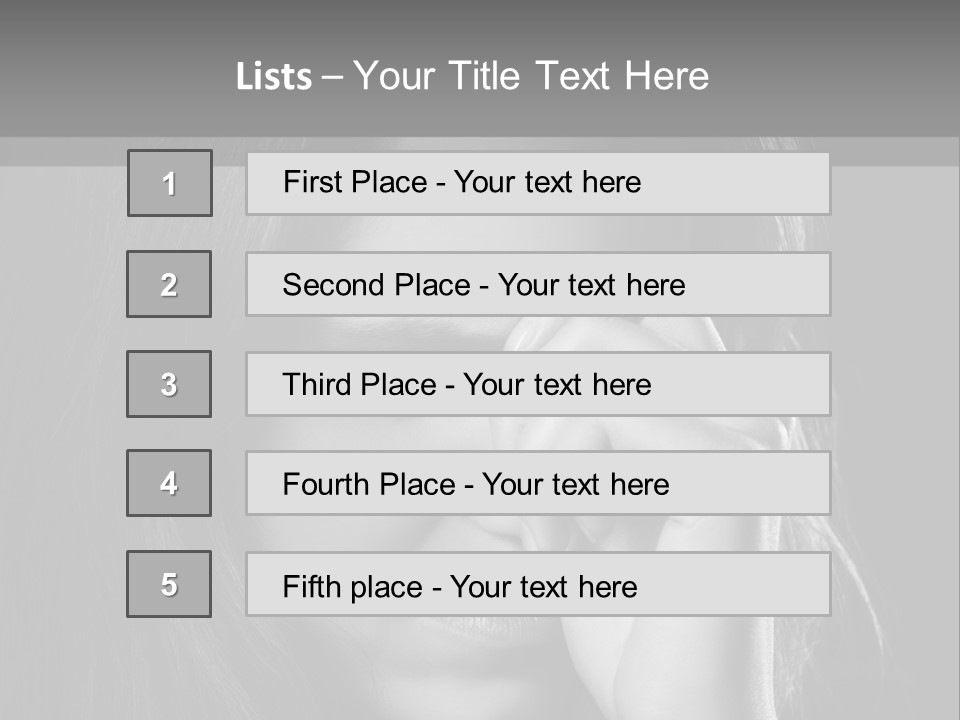The height and width of the screenshot is (720, 960).
Task: Click the bold word 'Lists' in title
Action: click(x=273, y=77)
